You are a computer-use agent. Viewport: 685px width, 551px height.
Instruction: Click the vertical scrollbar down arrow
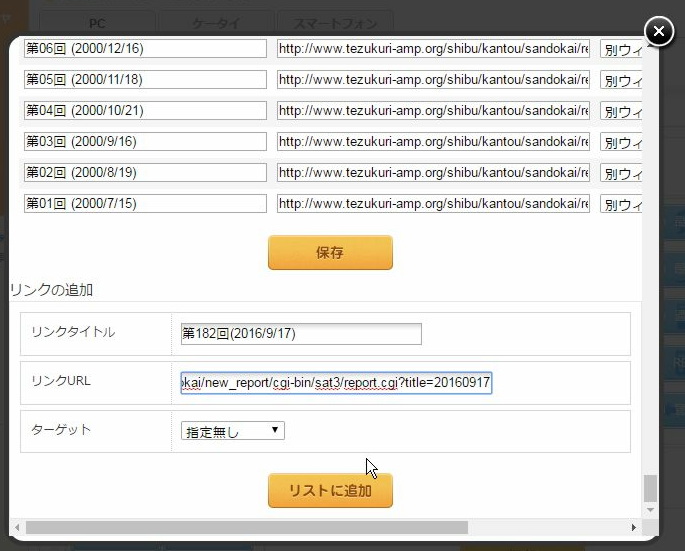click(651, 510)
